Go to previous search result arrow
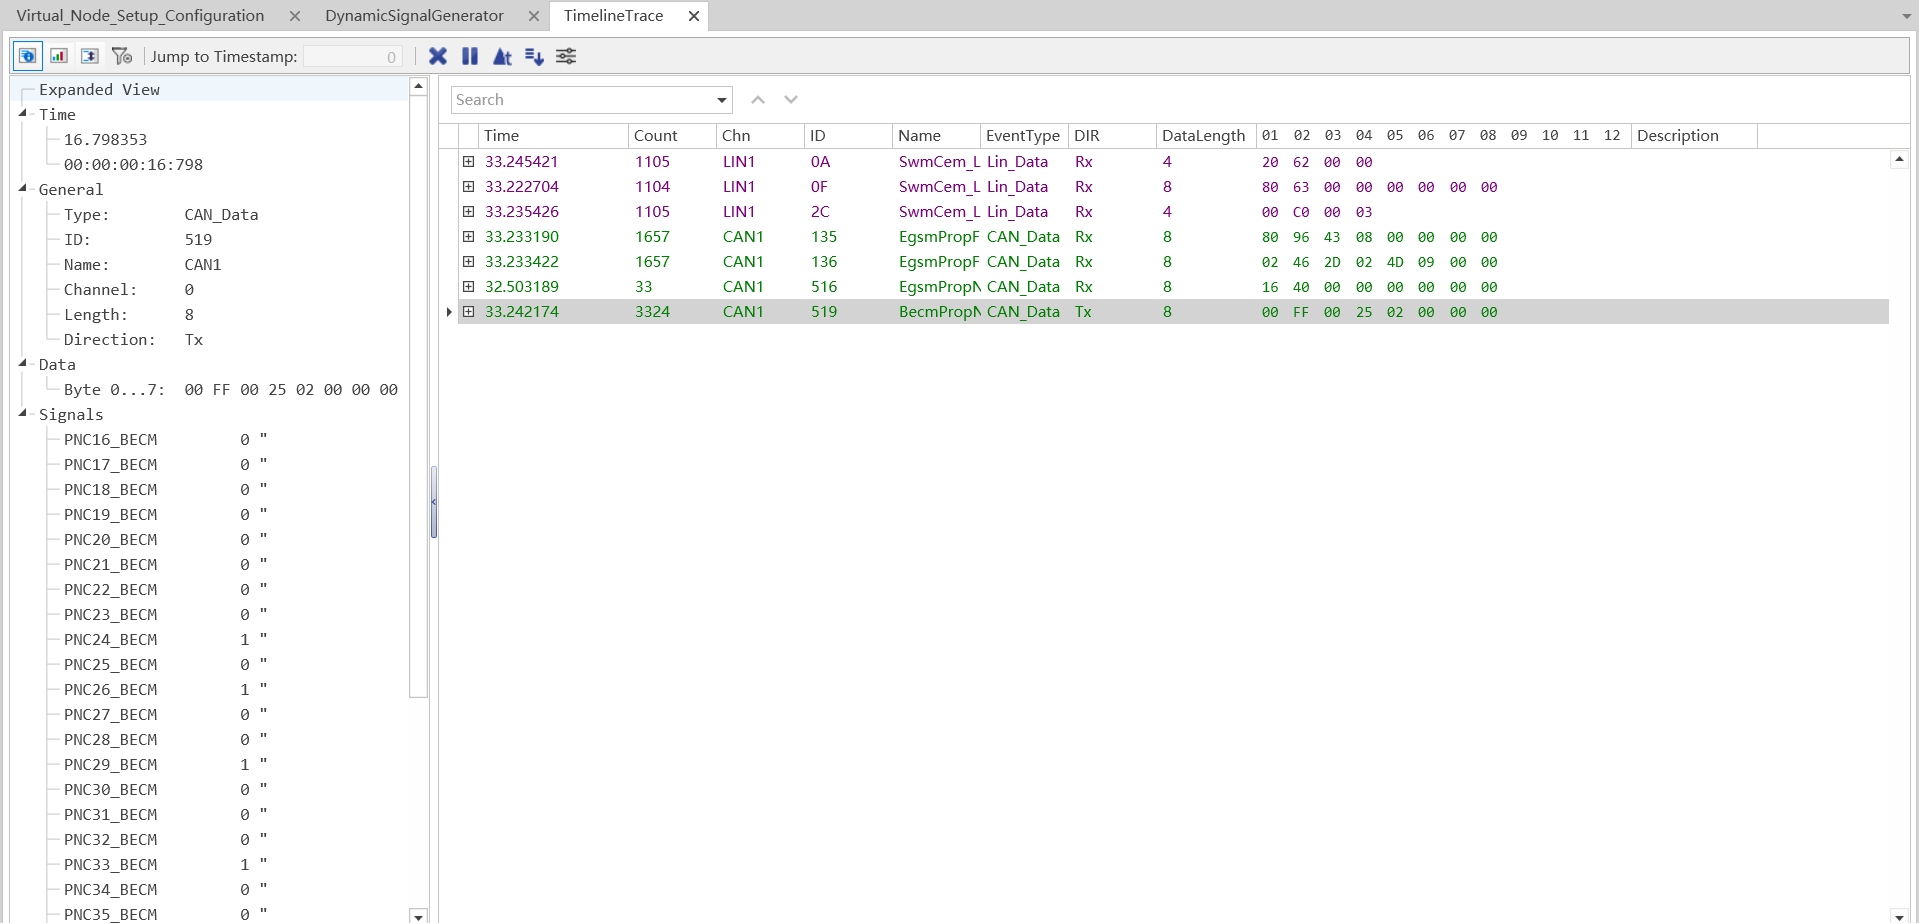Viewport: 1919px width, 924px height. pos(758,100)
